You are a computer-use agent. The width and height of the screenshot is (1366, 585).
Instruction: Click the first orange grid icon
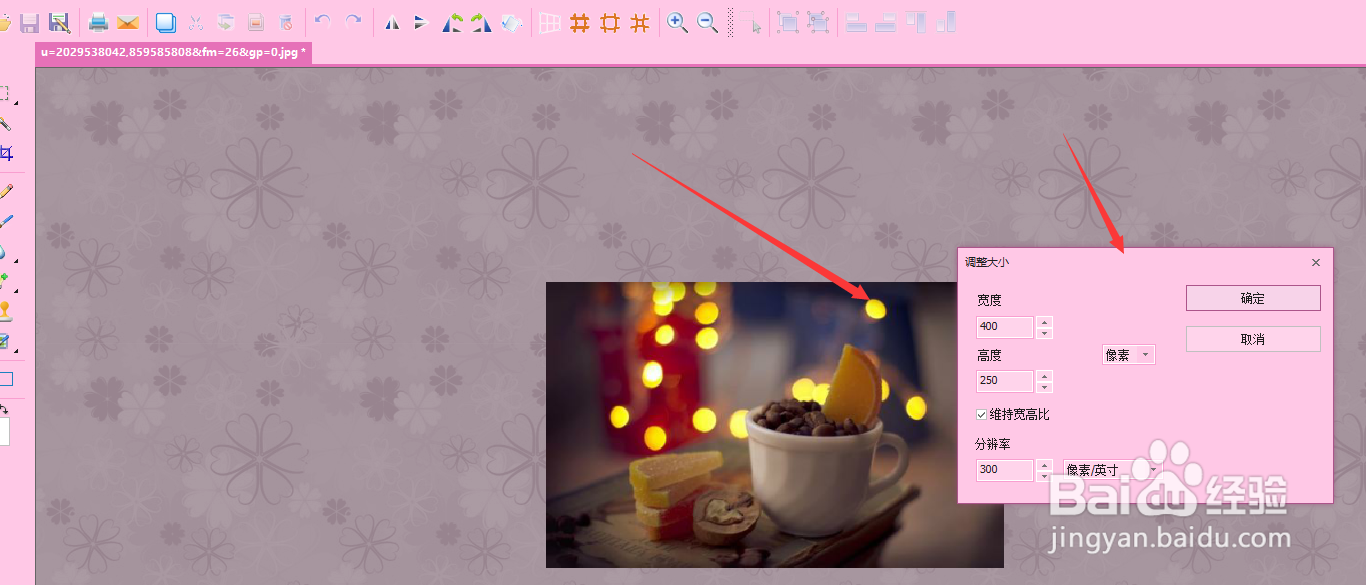point(579,22)
